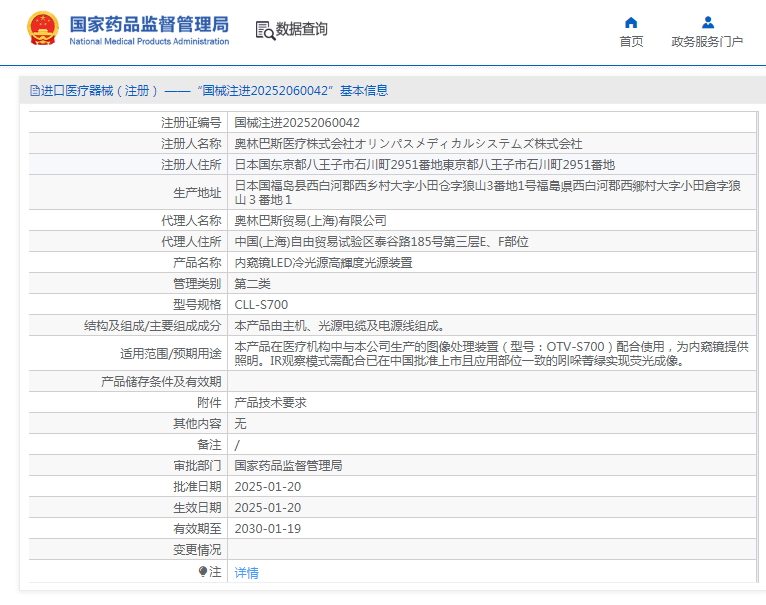Image resolution: width=766 pixels, height=605 pixels.
Task: Click the national emblem logo
Action: (43, 29)
